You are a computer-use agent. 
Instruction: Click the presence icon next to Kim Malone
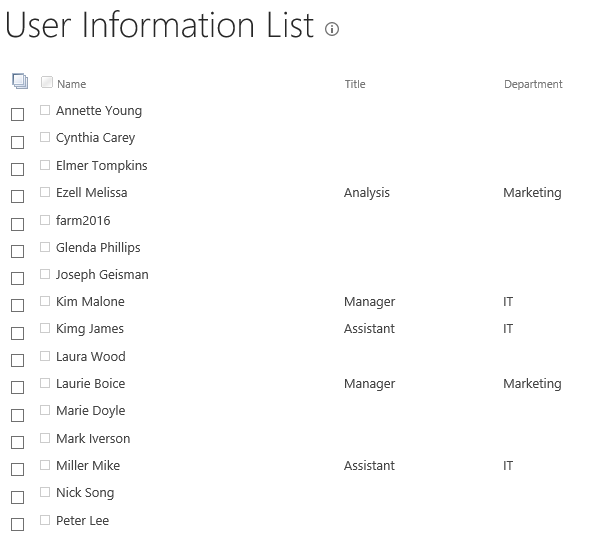click(x=45, y=301)
